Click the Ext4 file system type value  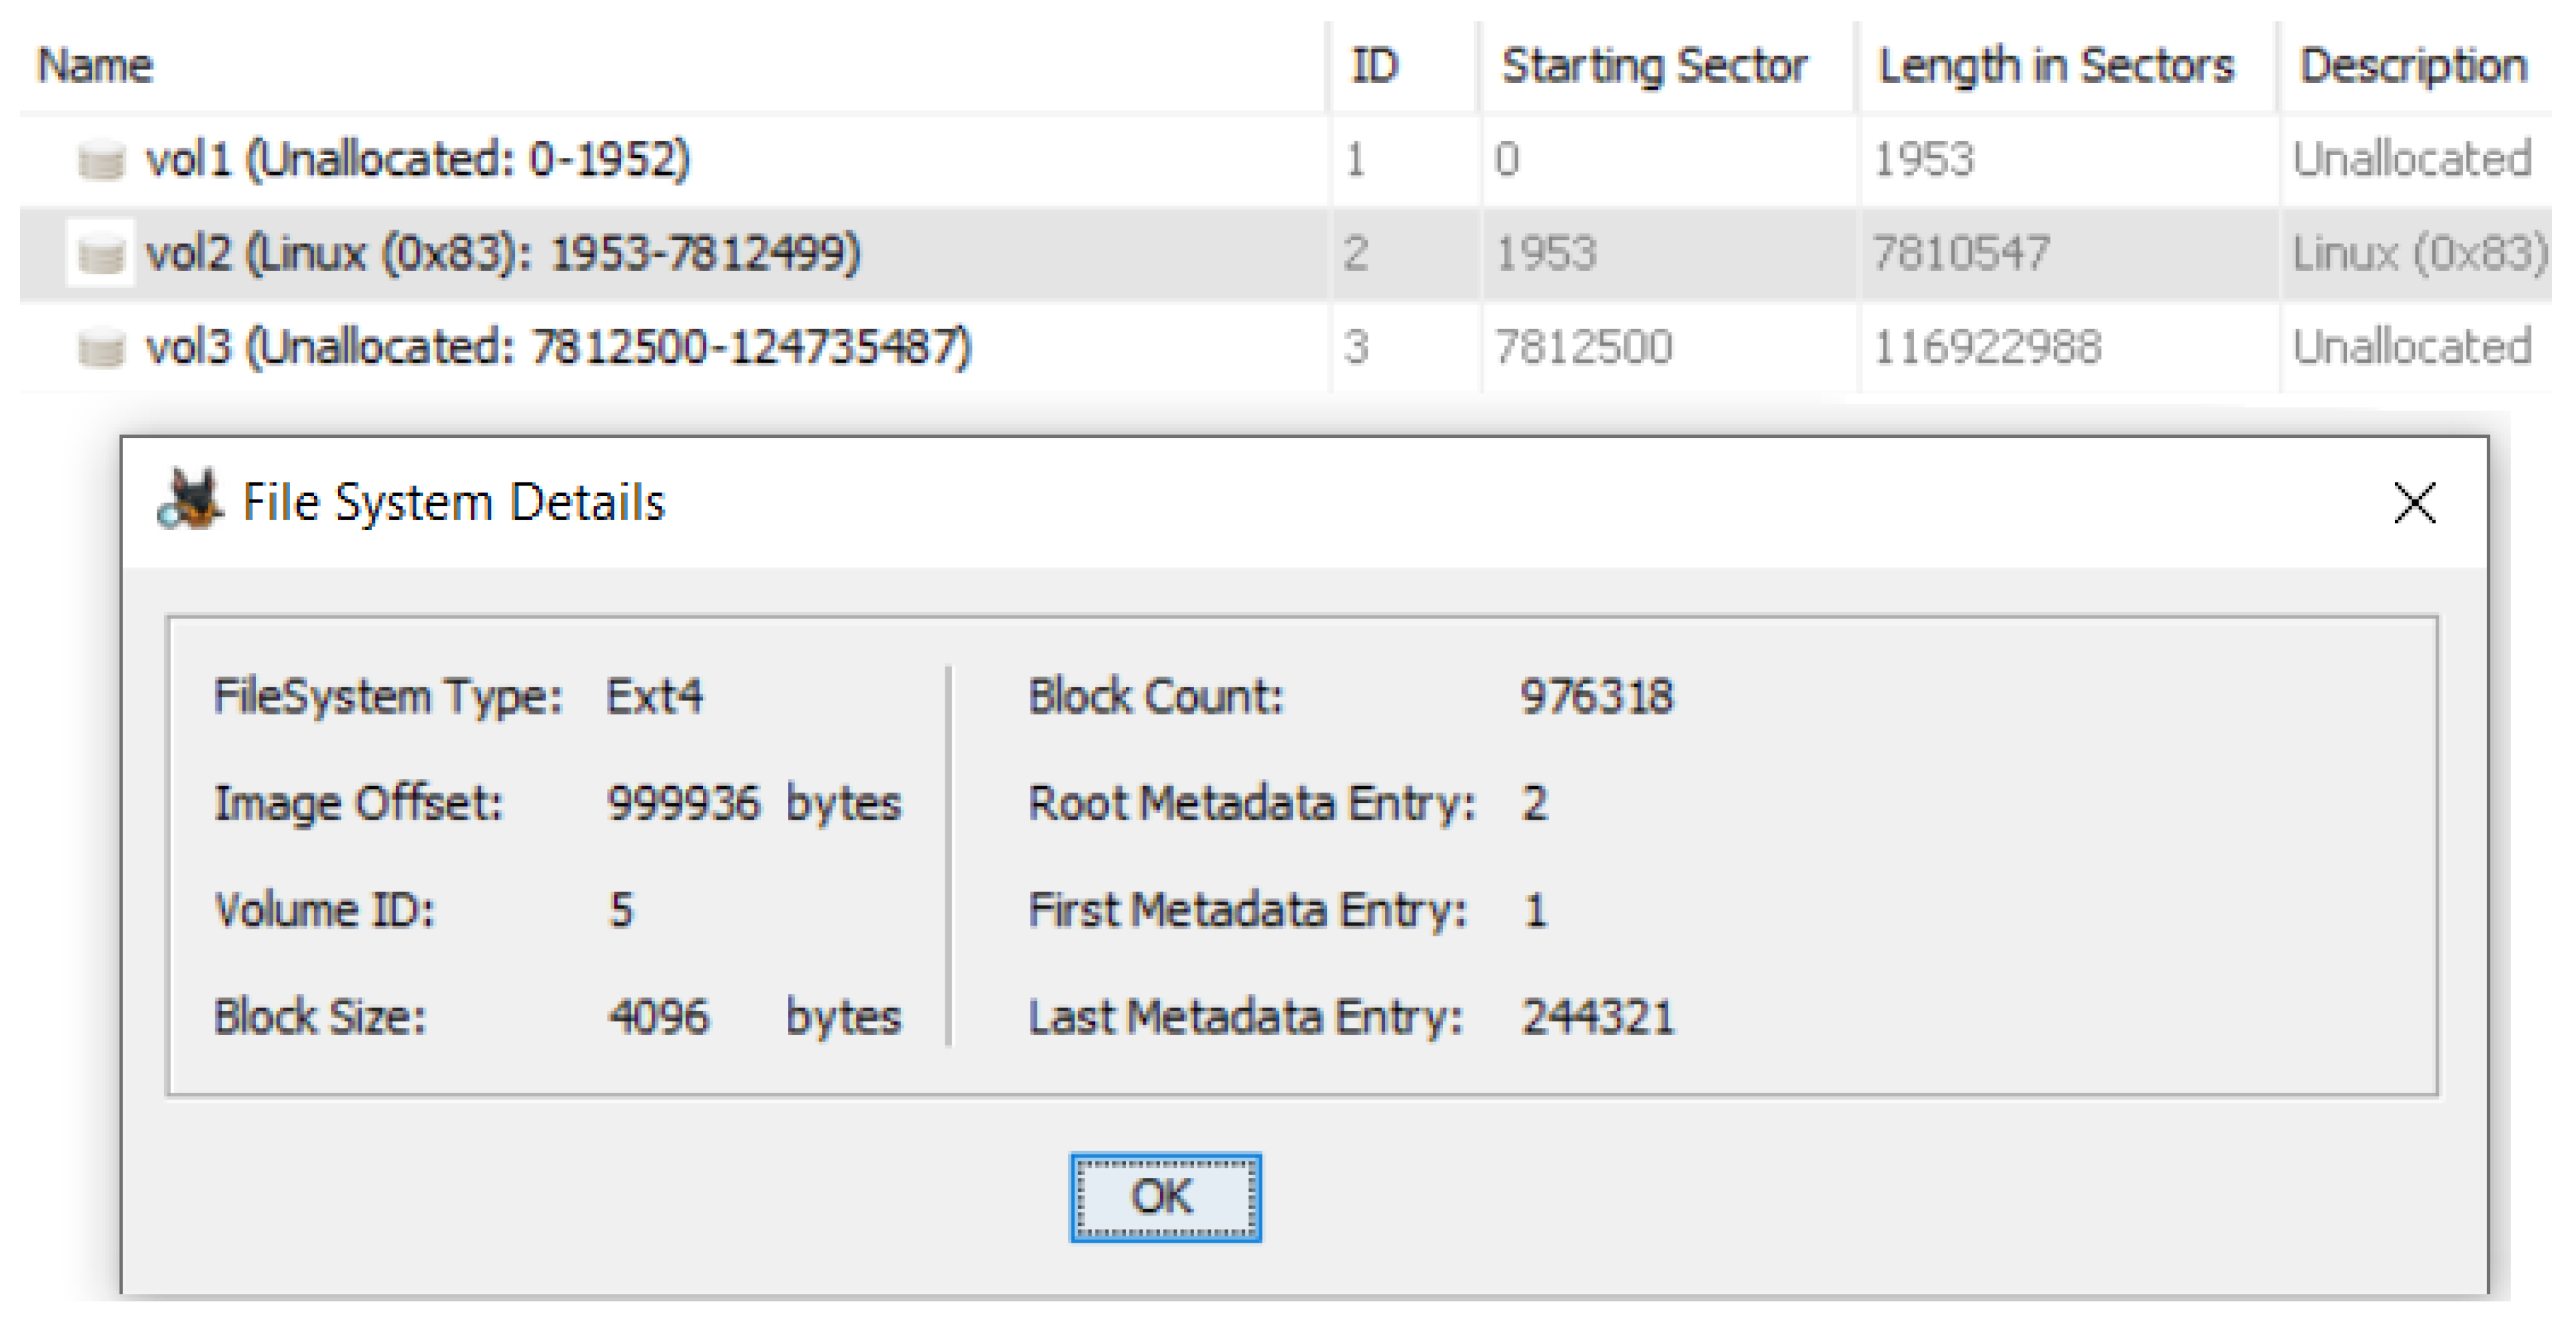[655, 697]
